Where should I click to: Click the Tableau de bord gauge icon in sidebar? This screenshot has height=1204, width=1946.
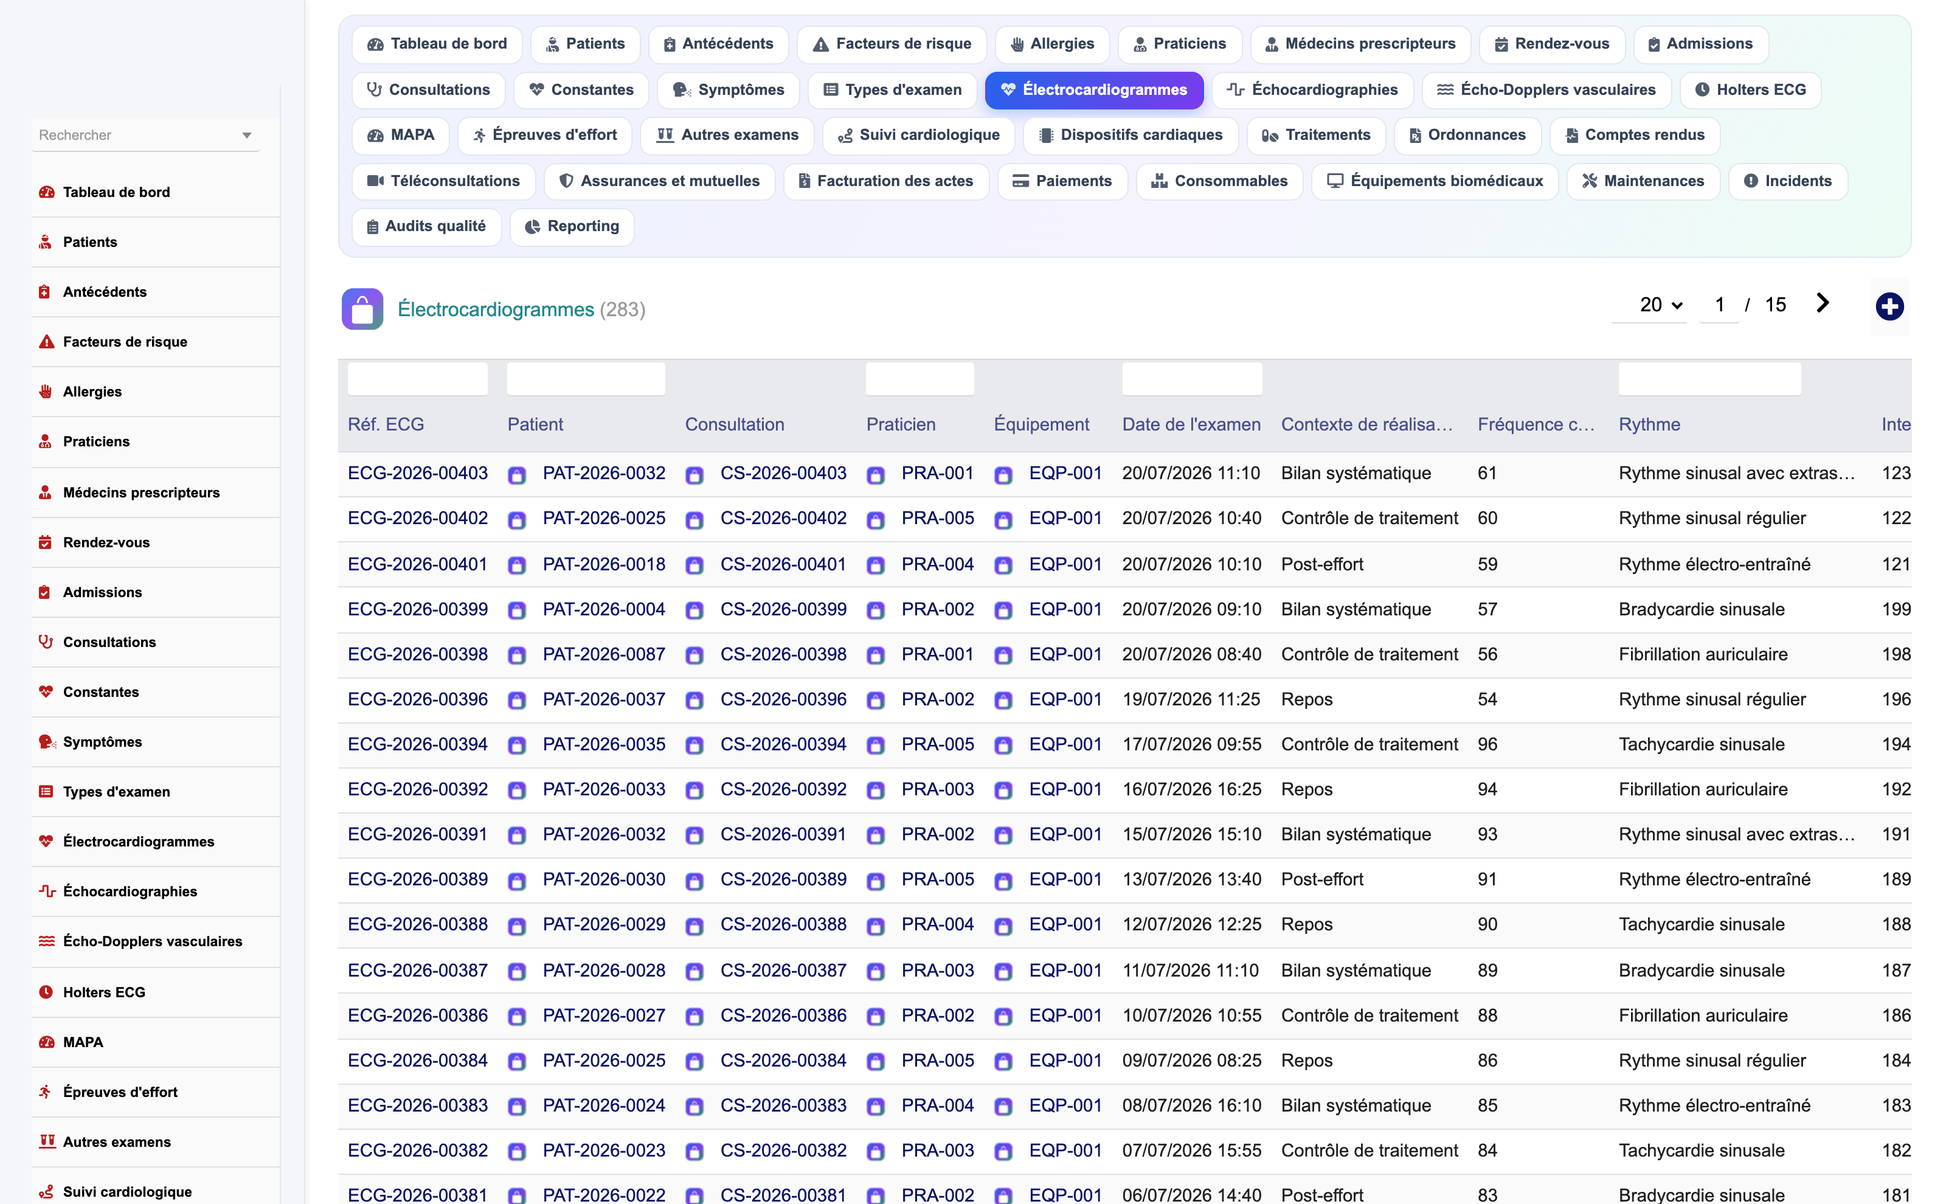tap(46, 192)
